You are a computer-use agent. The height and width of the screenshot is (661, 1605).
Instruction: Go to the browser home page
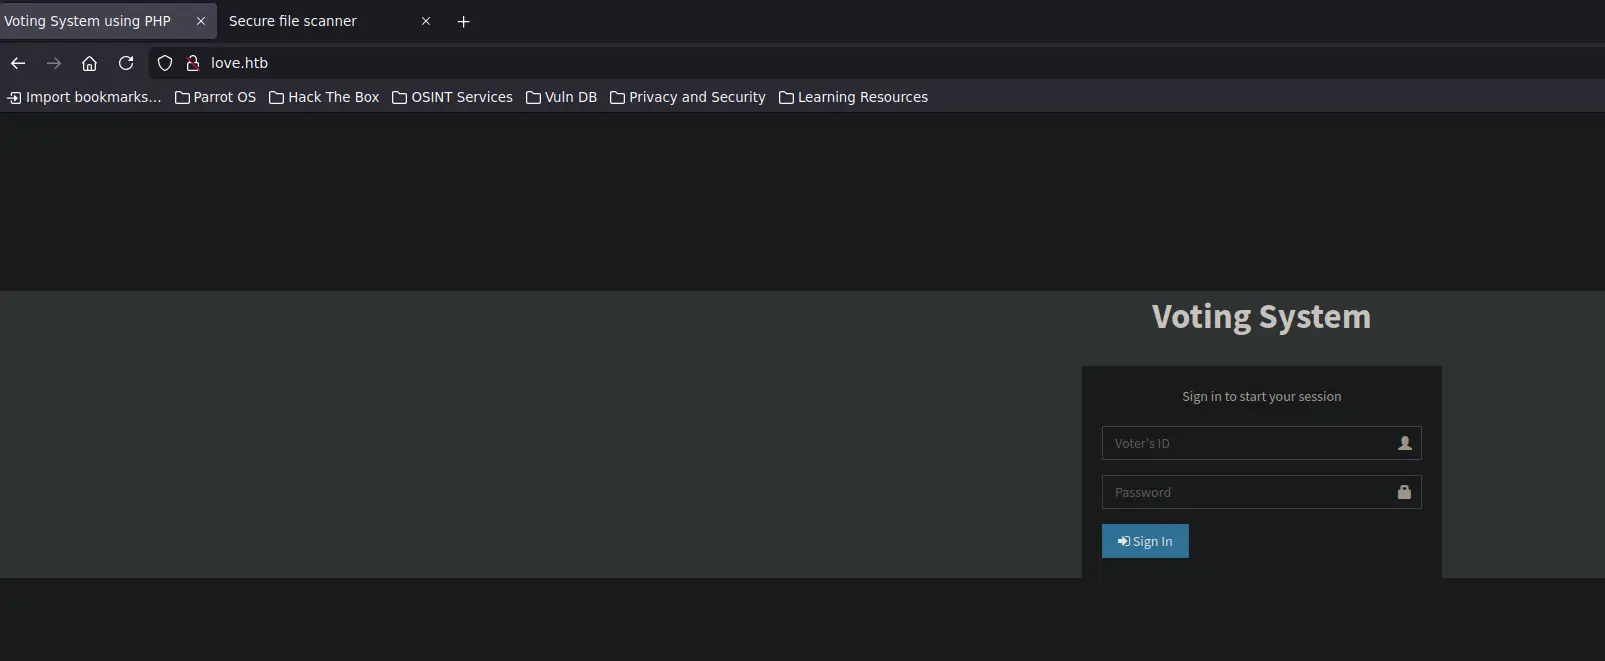click(x=89, y=63)
